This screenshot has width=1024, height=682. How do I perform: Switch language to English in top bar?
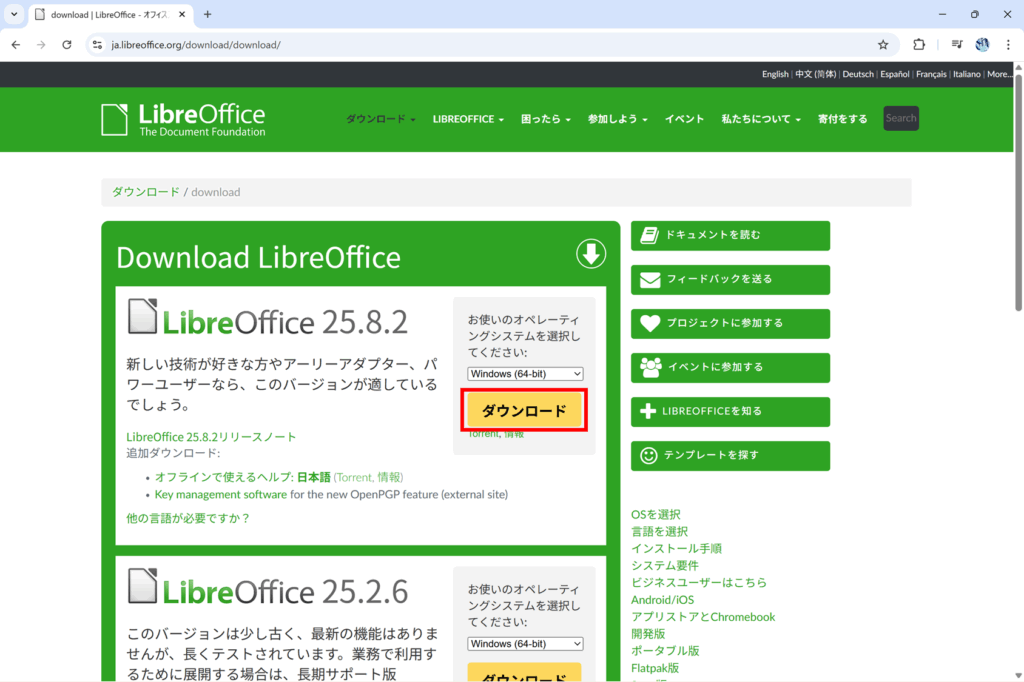click(775, 74)
